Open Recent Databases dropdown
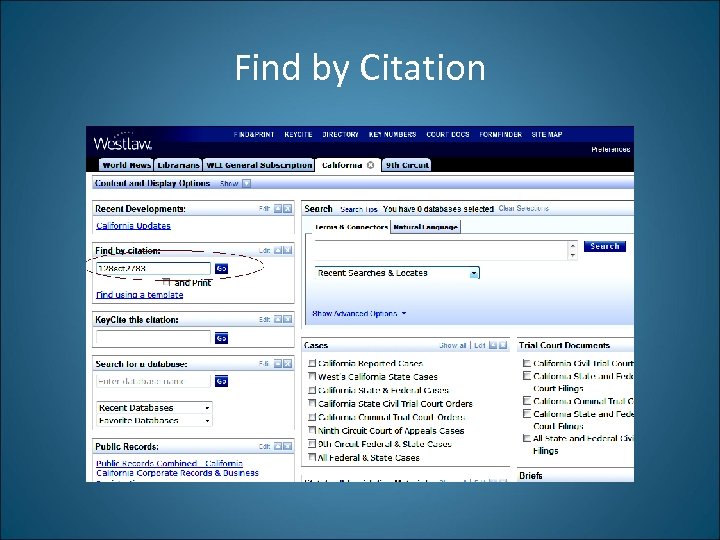The width and height of the screenshot is (720, 540). click(x=207, y=408)
